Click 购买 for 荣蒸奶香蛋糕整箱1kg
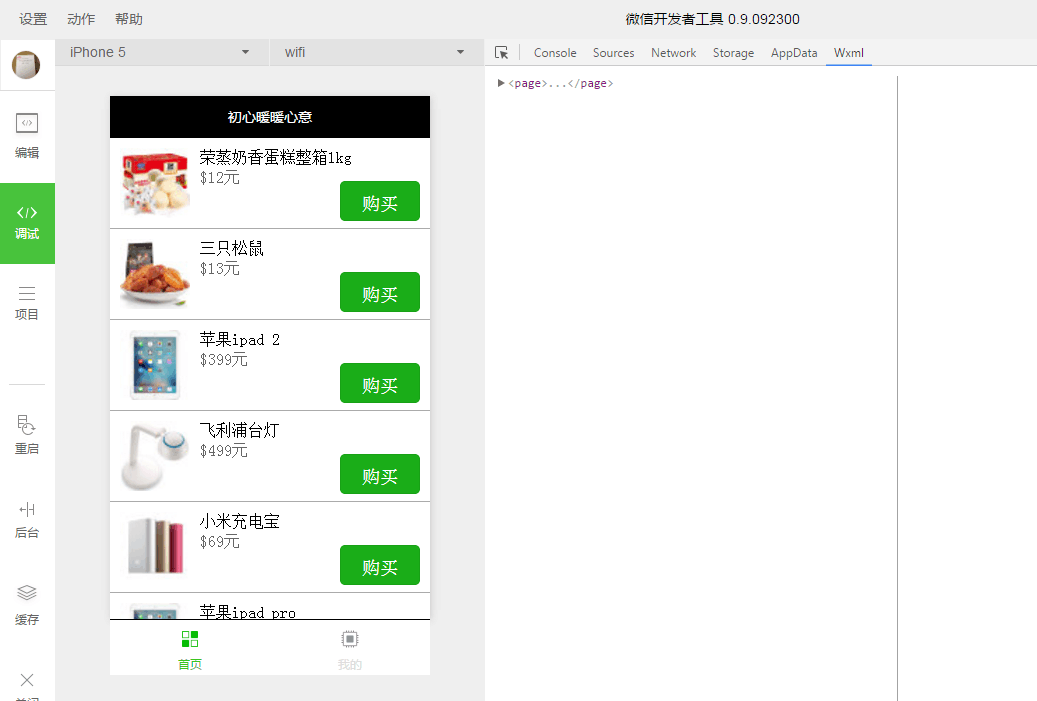 pos(380,201)
